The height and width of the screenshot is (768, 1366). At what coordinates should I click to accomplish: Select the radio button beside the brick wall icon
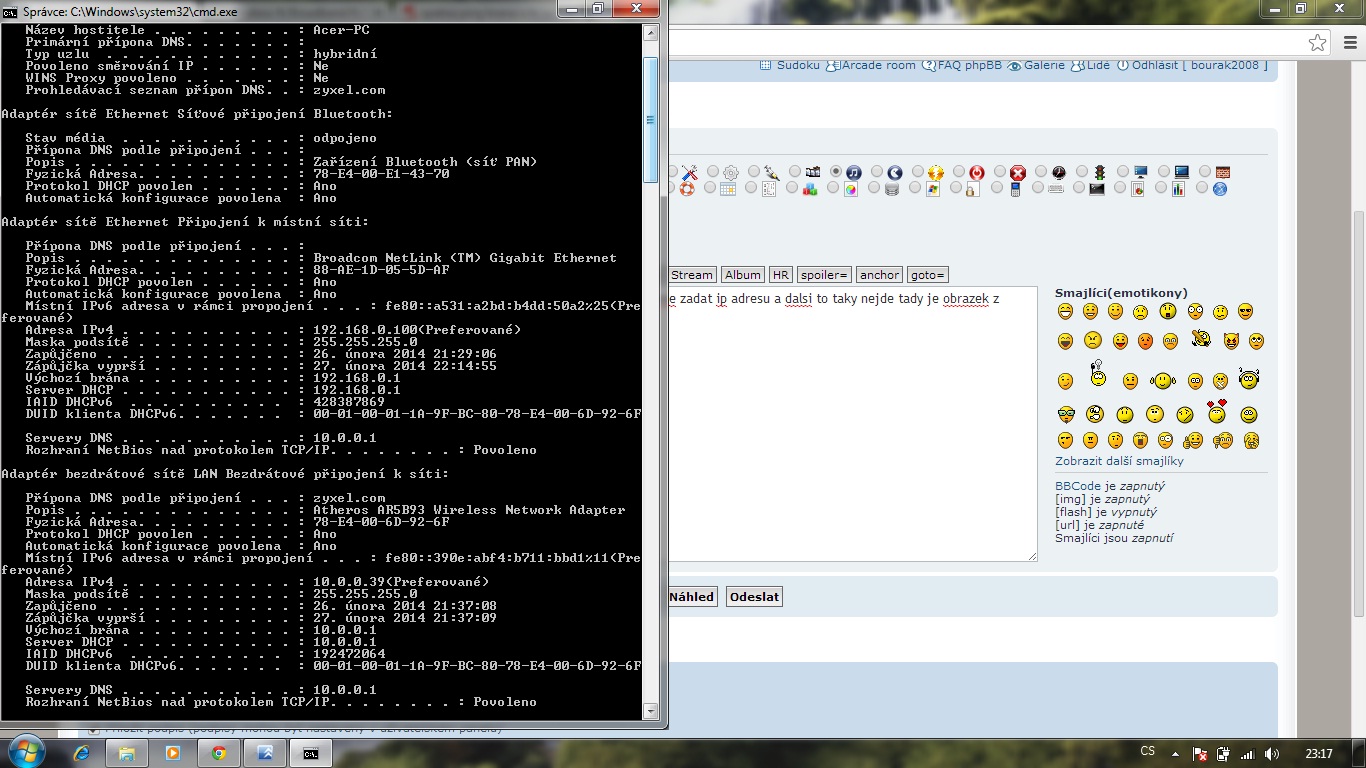coord(1205,172)
